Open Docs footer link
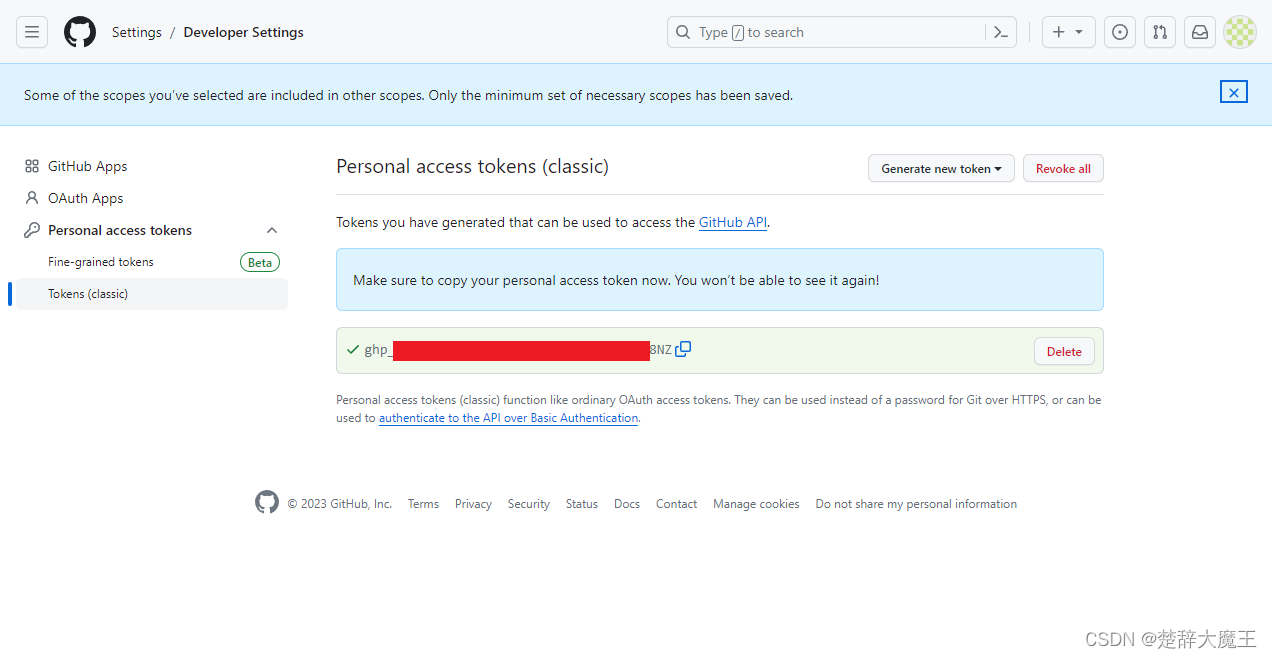 627,504
